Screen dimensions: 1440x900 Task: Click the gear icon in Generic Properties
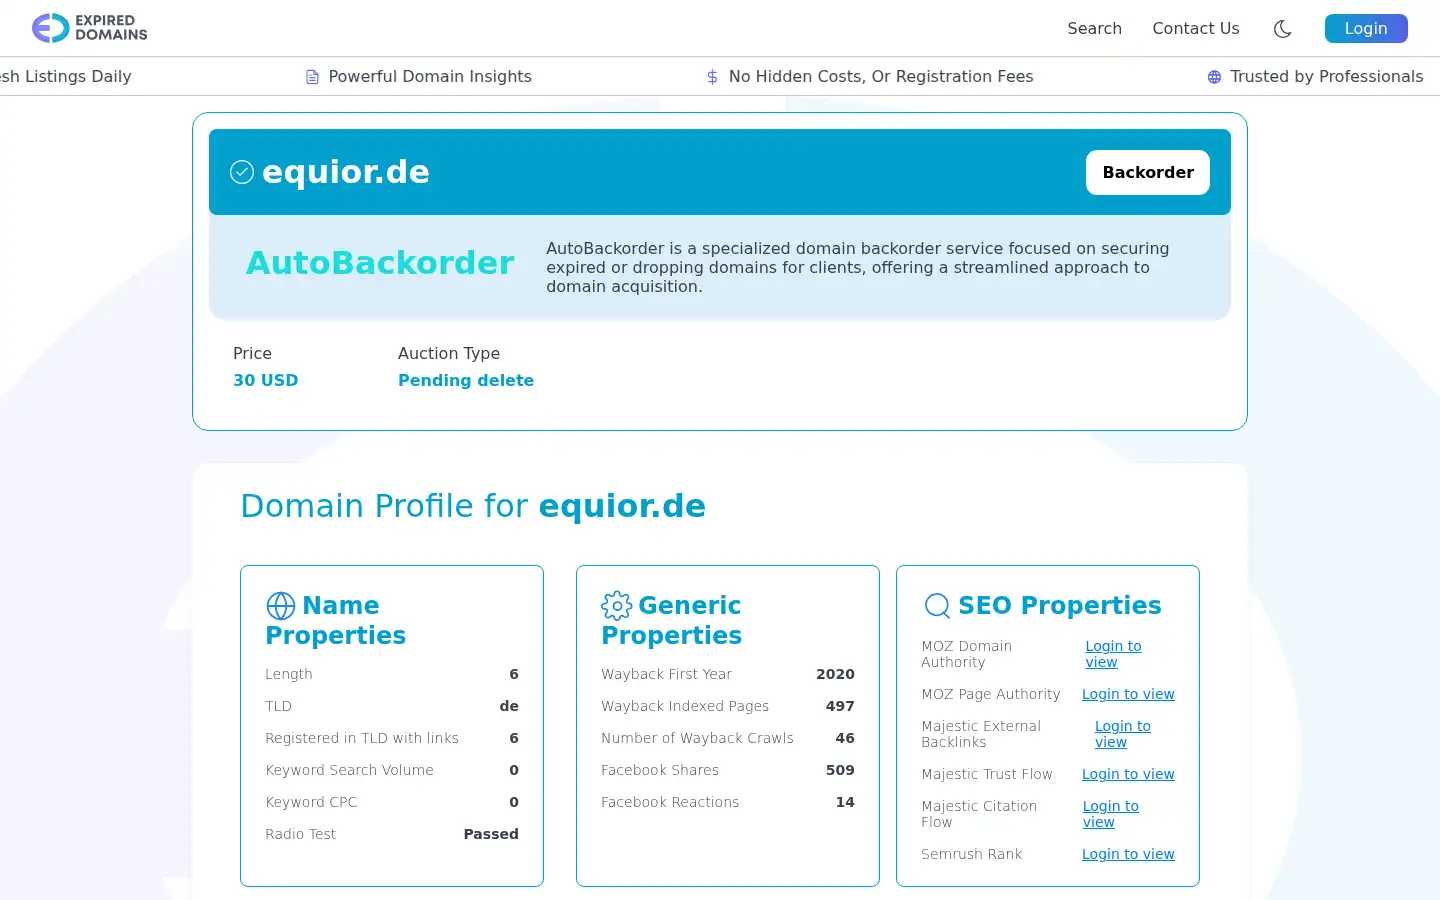[x=617, y=606]
